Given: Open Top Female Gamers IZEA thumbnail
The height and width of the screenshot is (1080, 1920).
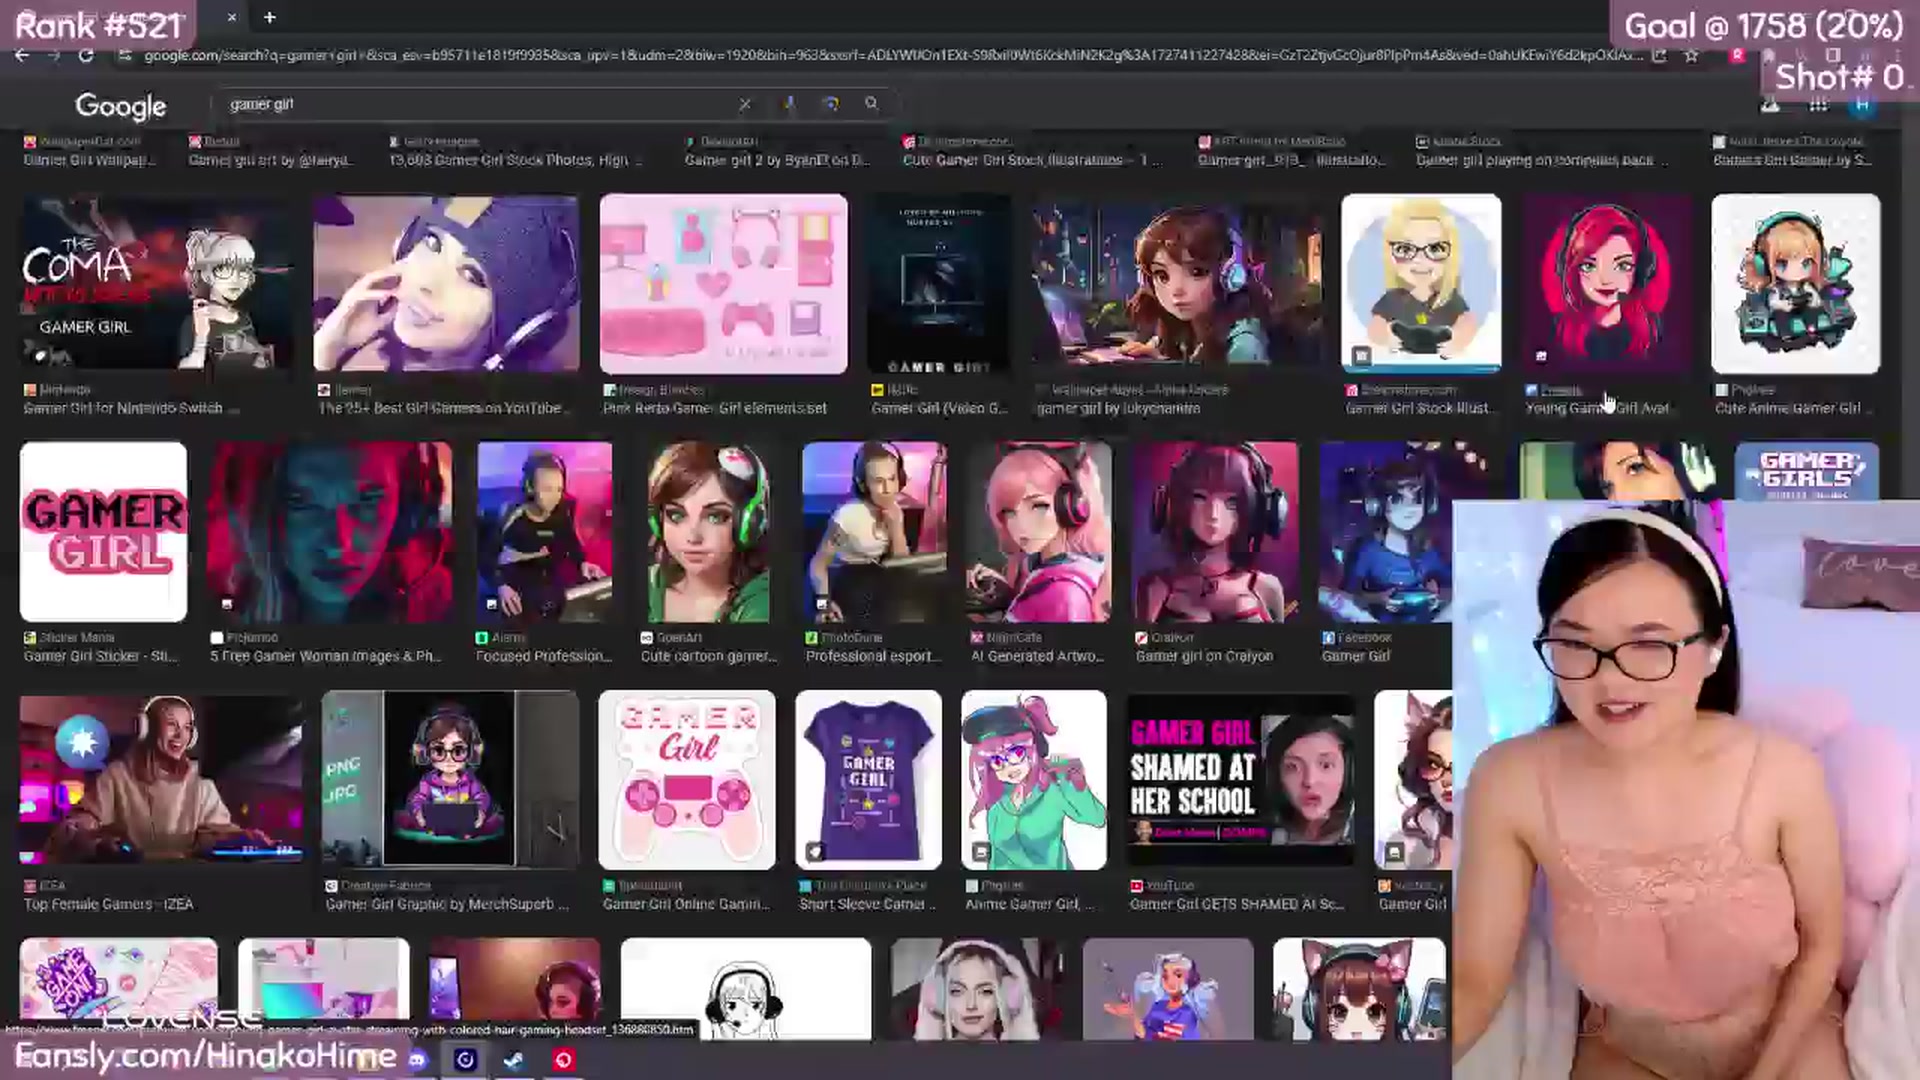Looking at the screenshot, I should [x=161, y=780].
